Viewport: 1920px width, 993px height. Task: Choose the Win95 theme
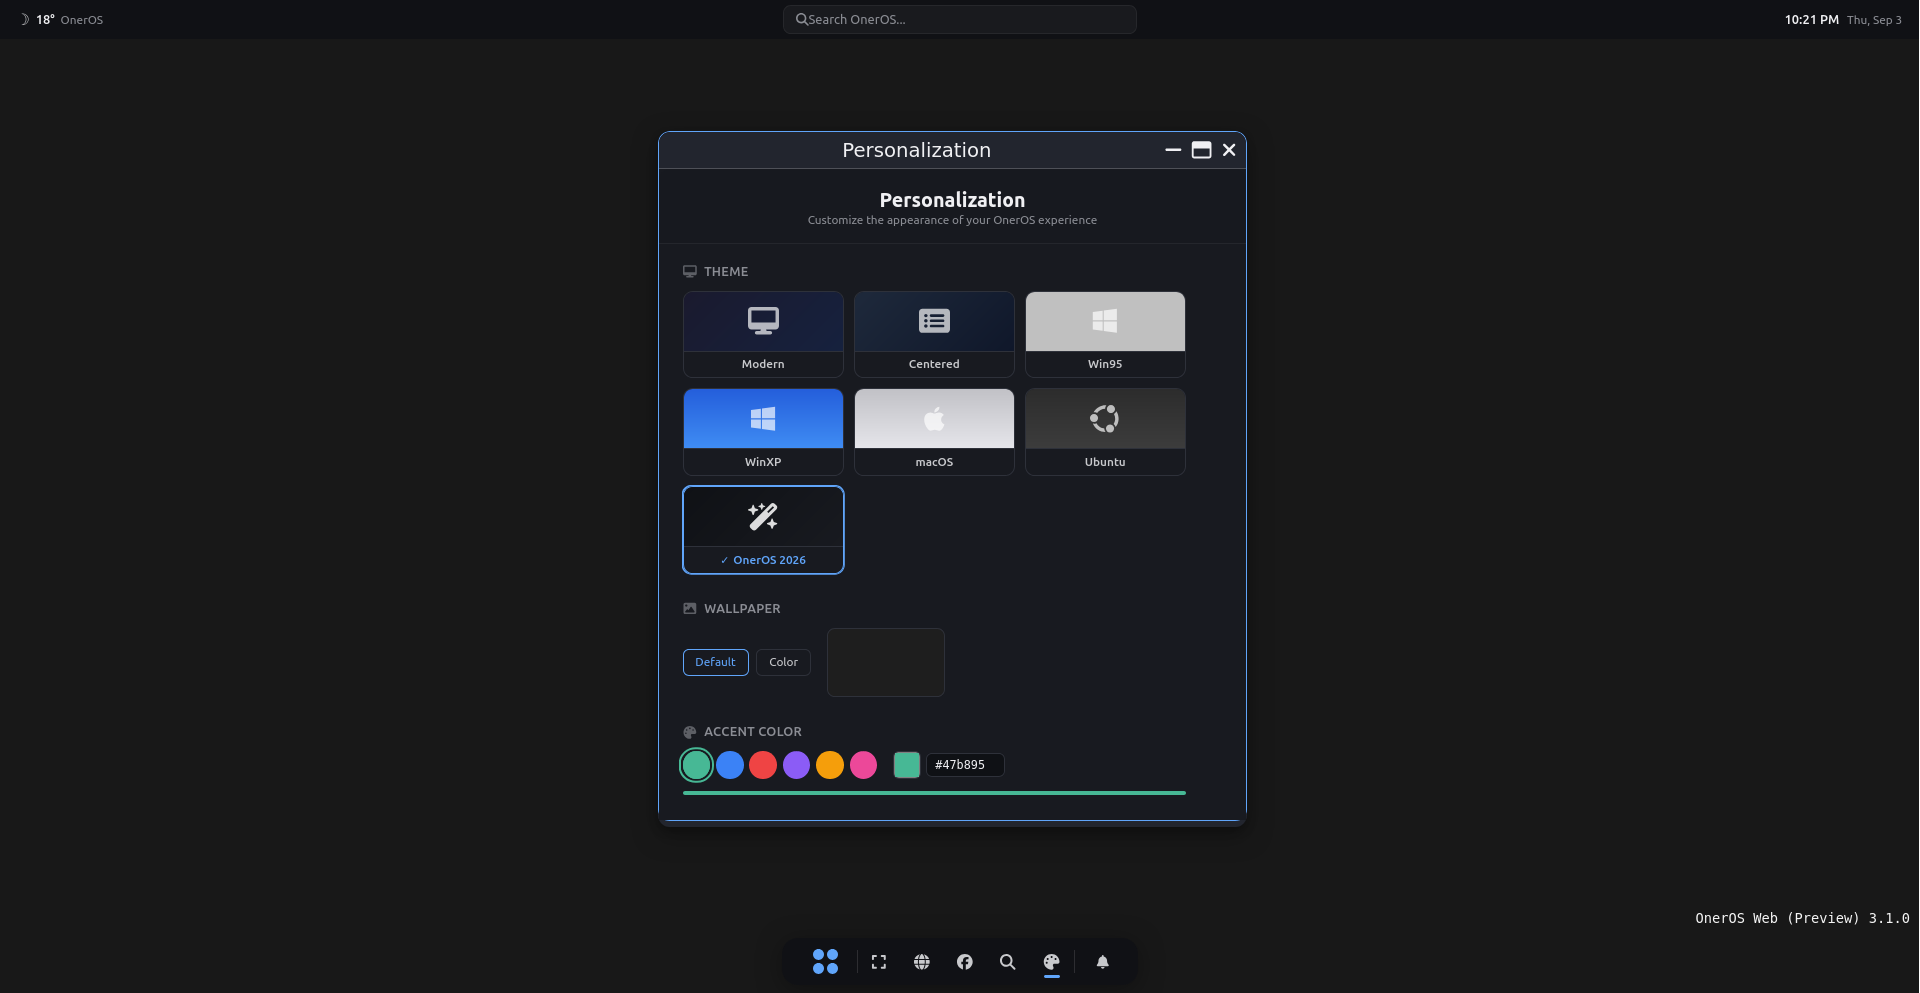1105,334
